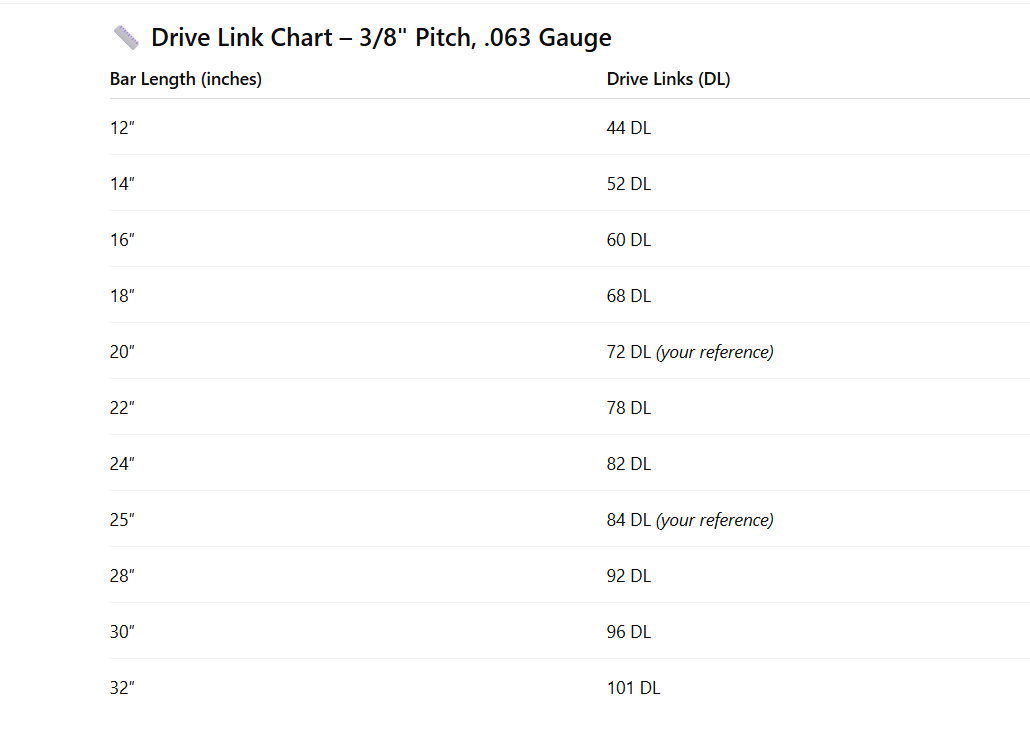The height and width of the screenshot is (729, 1030).
Task: Click the Bar Length (inches) column header
Action: coord(186,79)
